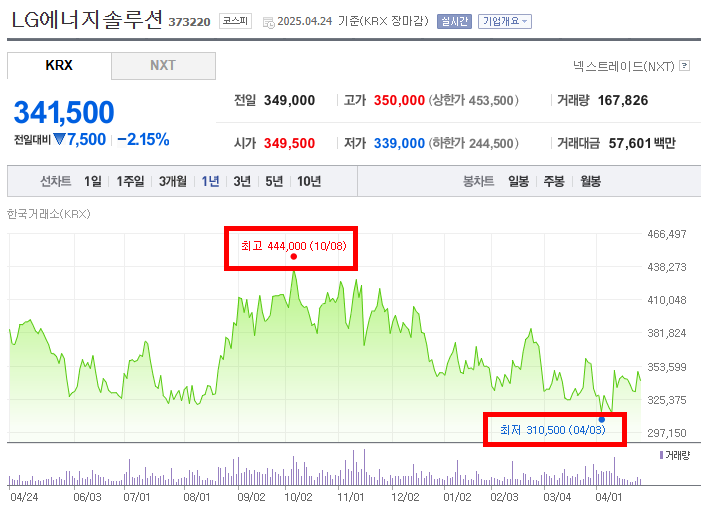Click the 297,150 y-axis price label
The height and width of the screenshot is (513, 701).
667,432
